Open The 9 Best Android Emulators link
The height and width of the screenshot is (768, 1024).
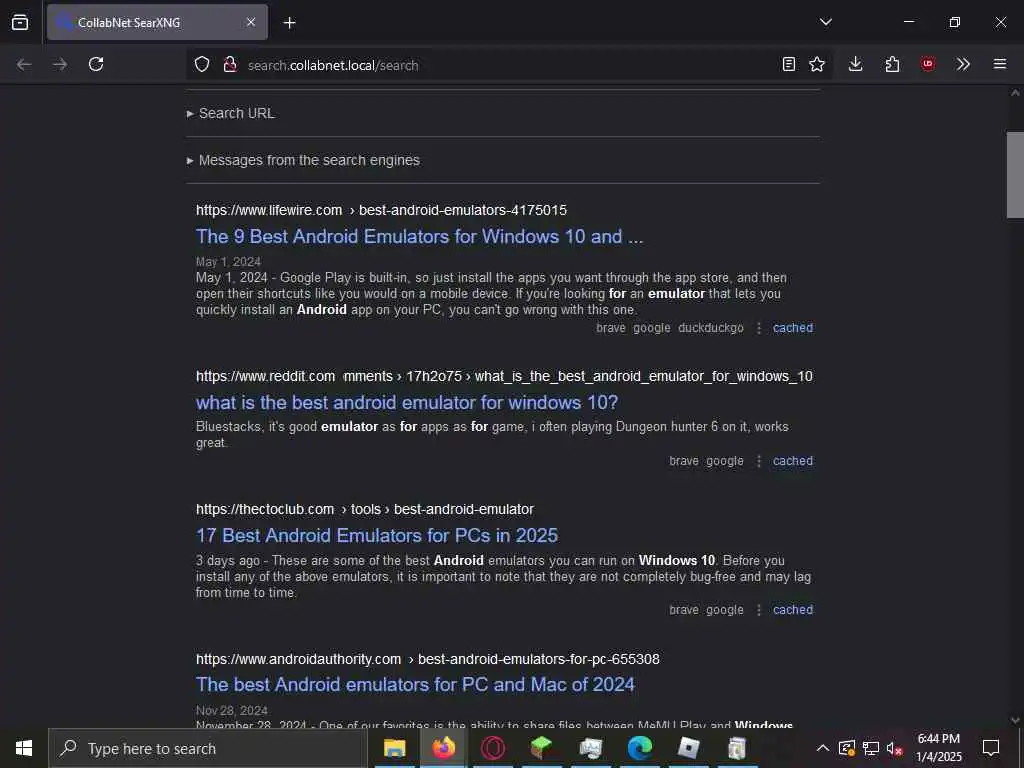tap(419, 236)
